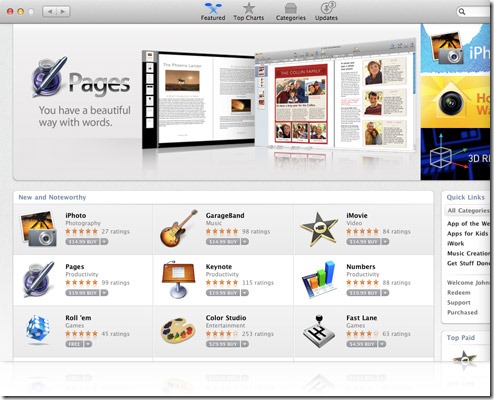Open the 3D cube side banner
The image size is (494, 400).
455,154
